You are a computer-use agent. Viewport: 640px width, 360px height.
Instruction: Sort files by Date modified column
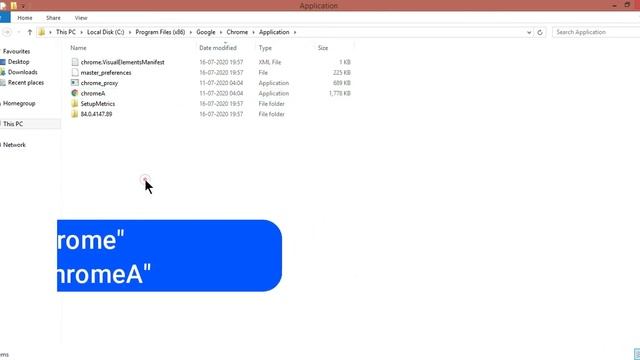click(218, 48)
